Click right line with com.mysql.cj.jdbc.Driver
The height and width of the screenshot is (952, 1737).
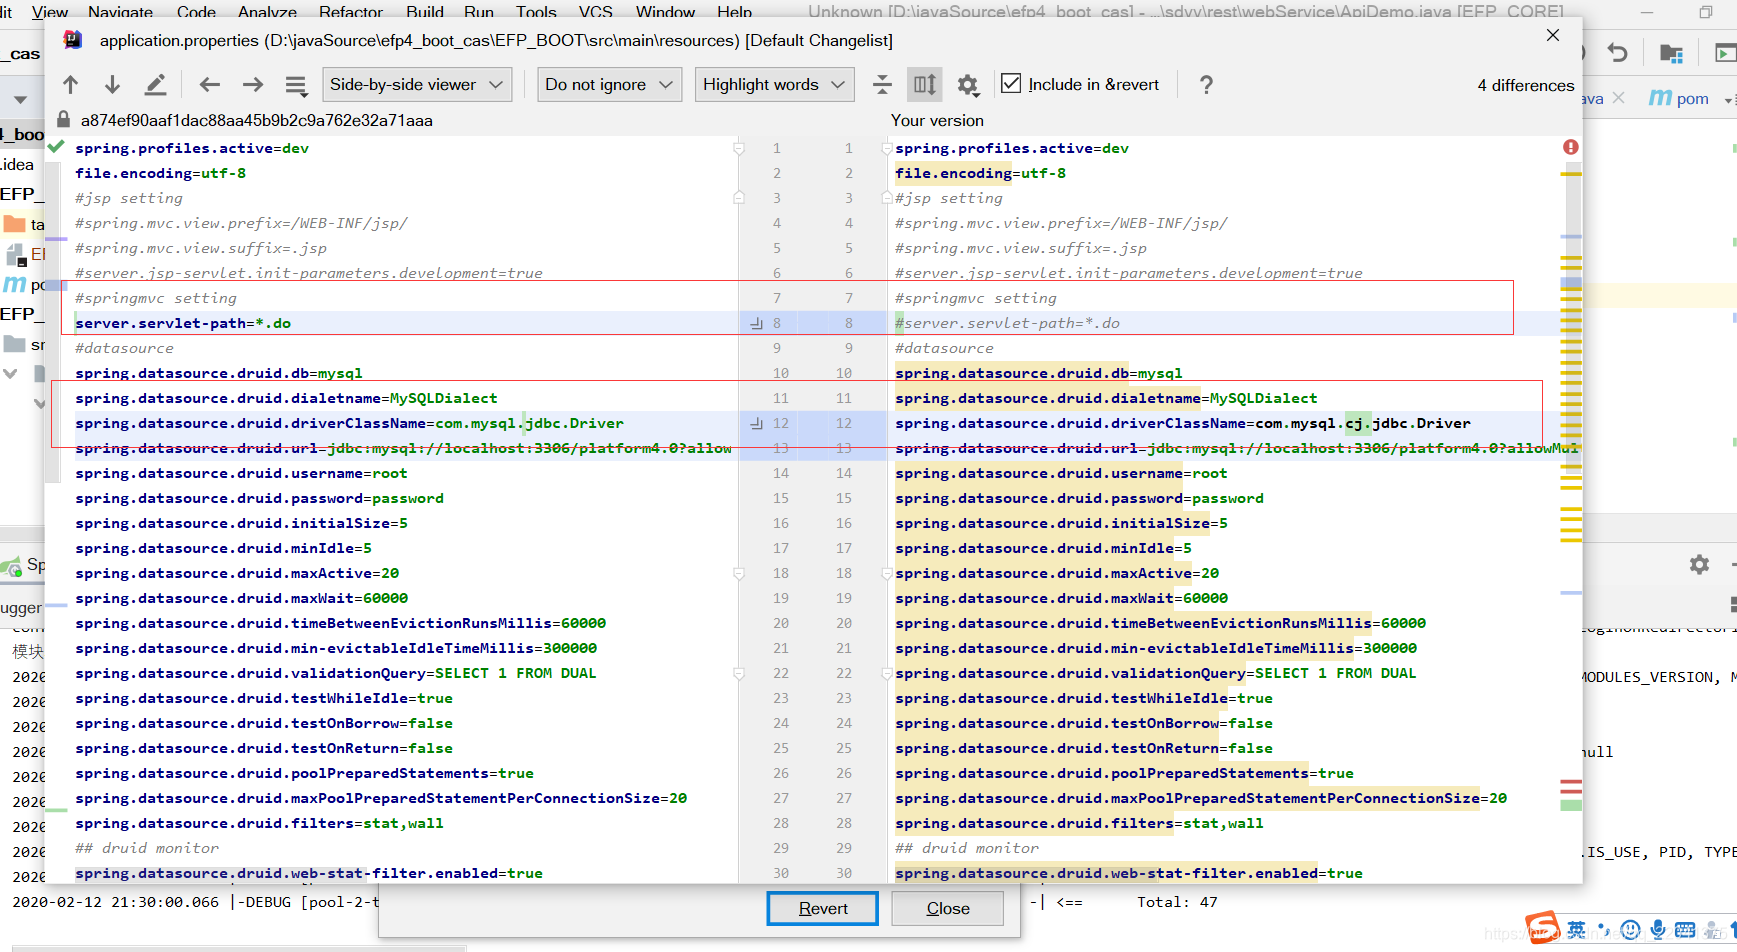[x=1183, y=423]
